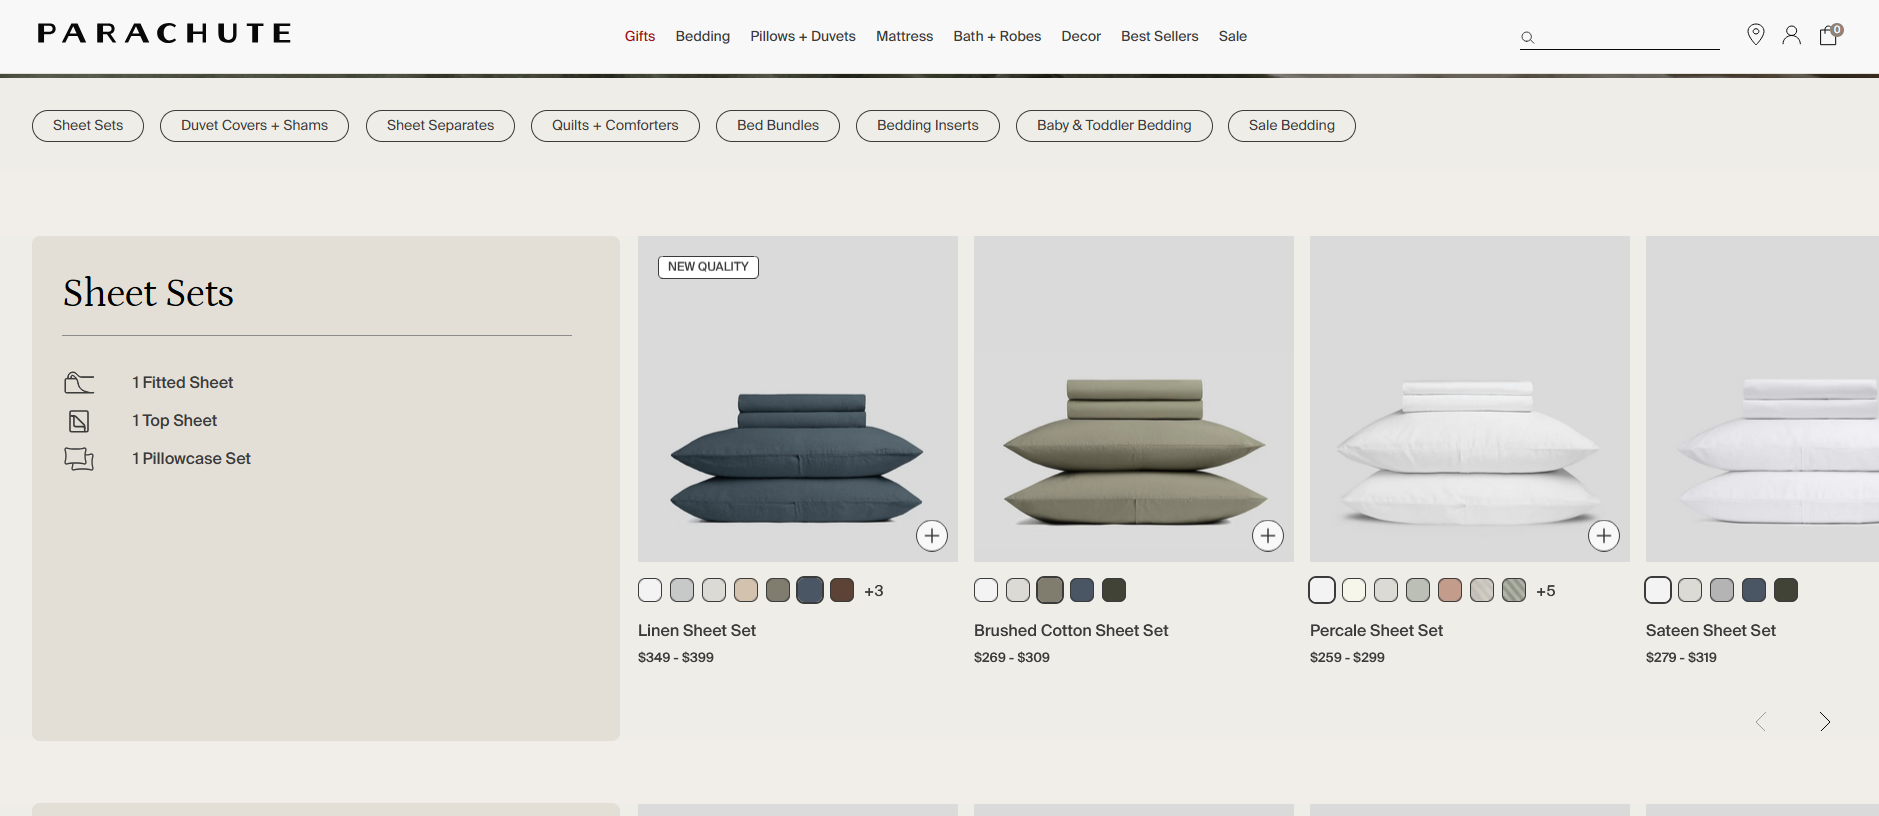Image resolution: width=1879 pixels, height=816 pixels.
Task: Select pink clay swatch for Percale Set
Action: click(x=1450, y=591)
